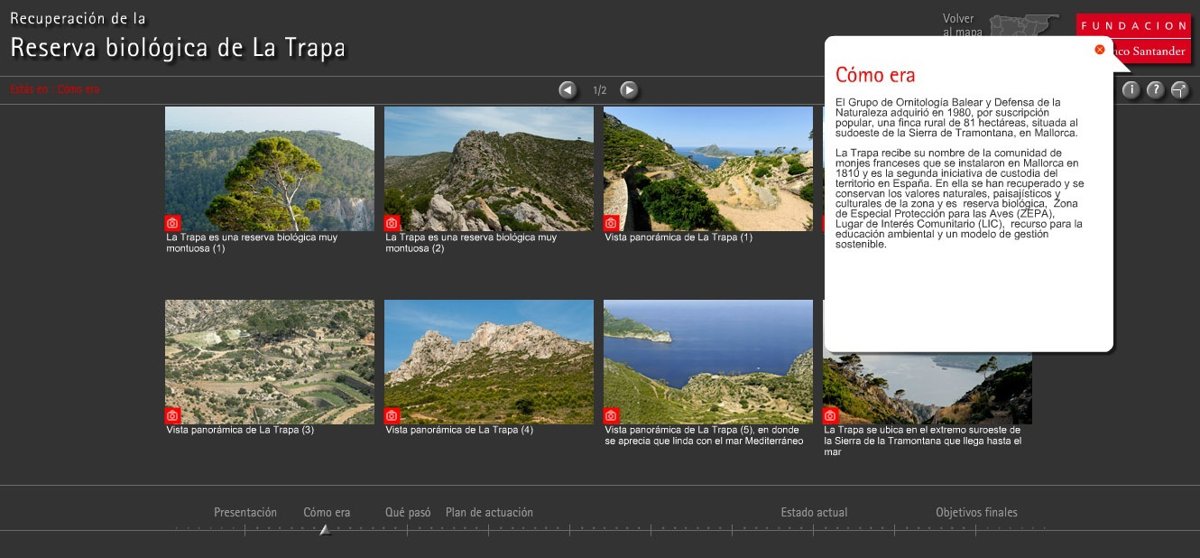1200x558 pixels.
Task: Open the help question mark icon
Action: click(1155, 90)
